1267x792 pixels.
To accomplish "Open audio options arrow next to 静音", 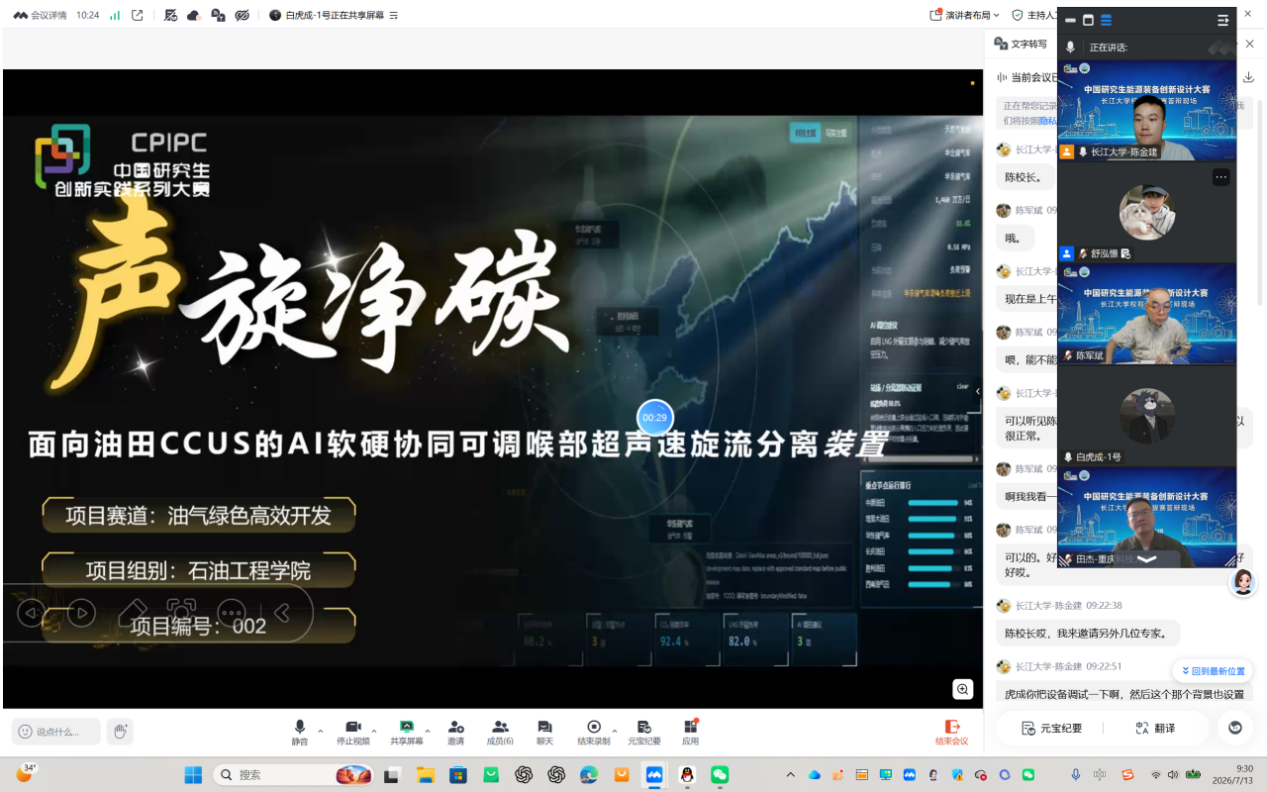I will [x=320, y=729].
